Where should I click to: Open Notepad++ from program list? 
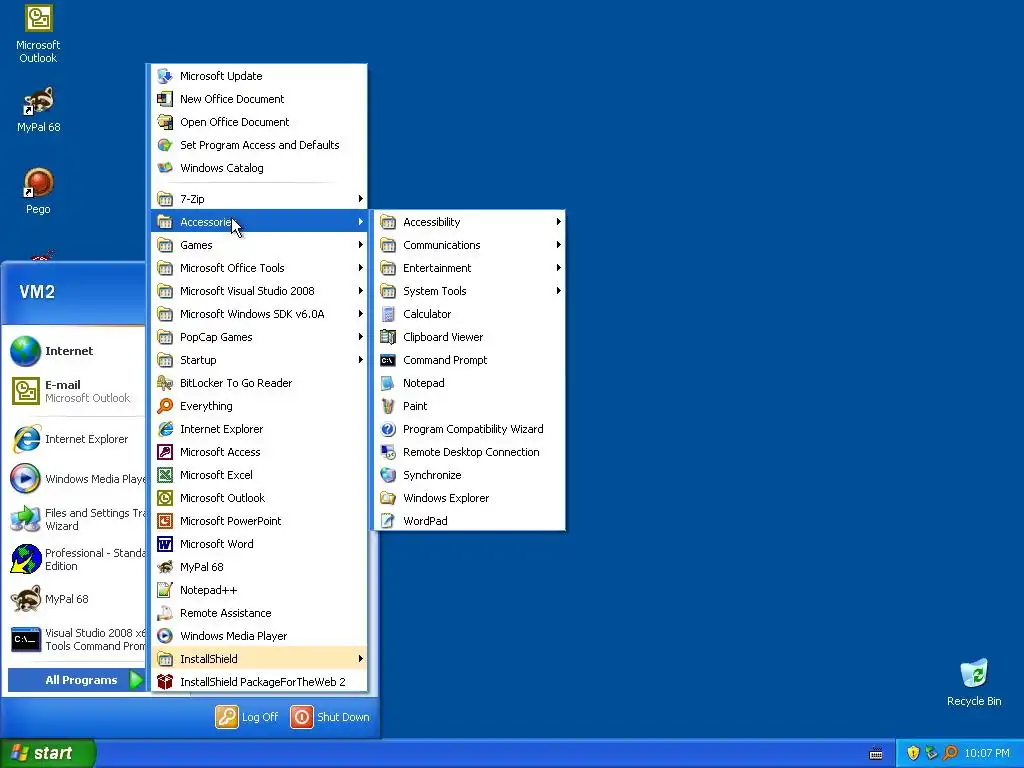coord(259,590)
